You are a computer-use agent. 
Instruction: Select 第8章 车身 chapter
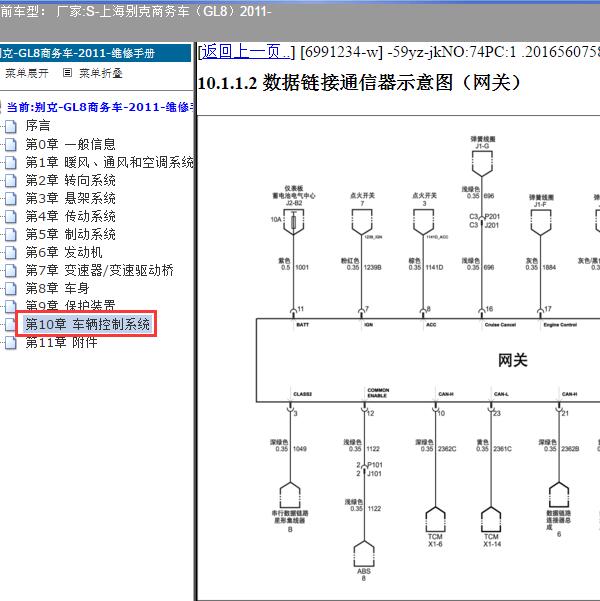[x=57, y=289]
